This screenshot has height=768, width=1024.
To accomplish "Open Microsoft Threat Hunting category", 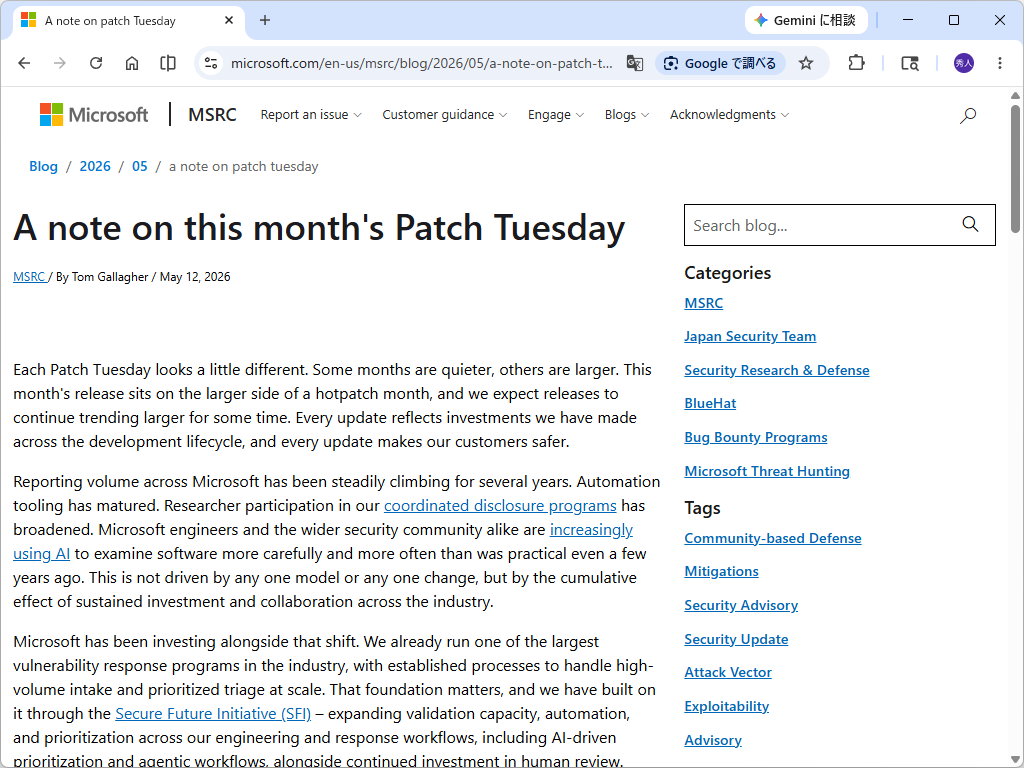I will pyautogui.click(x=767, y=472).
